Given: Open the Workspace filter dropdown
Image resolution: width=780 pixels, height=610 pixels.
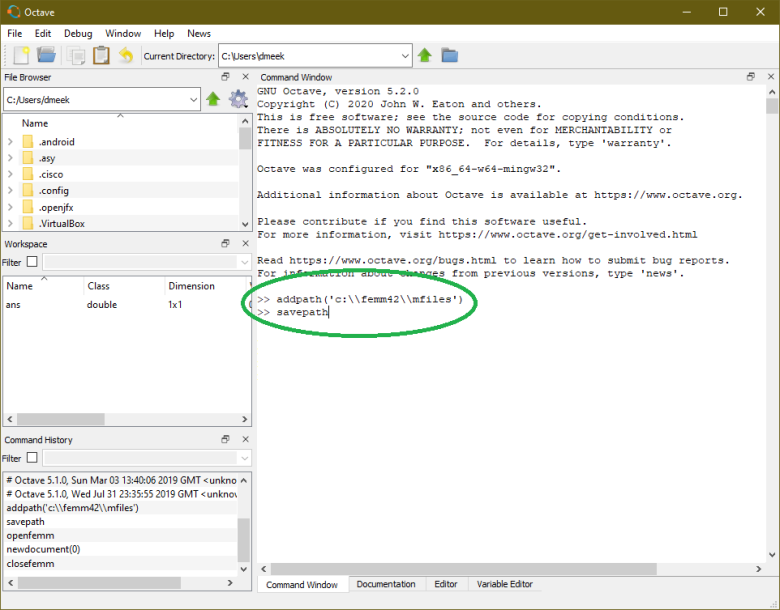Looking at the screenshot, I should [x=244, y=262].
